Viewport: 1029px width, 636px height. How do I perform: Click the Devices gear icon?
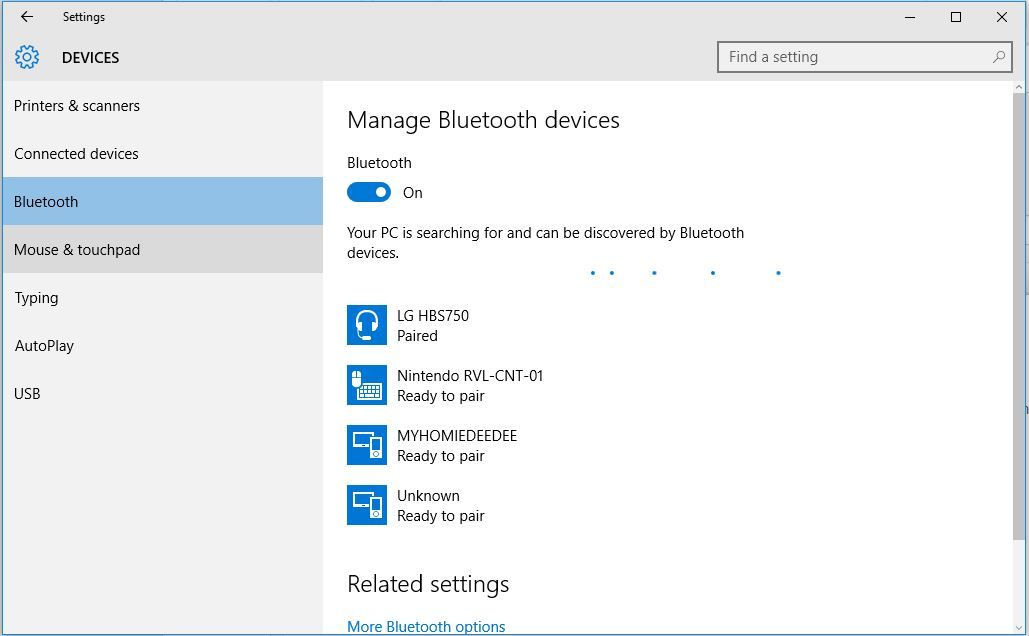[28, 57]
